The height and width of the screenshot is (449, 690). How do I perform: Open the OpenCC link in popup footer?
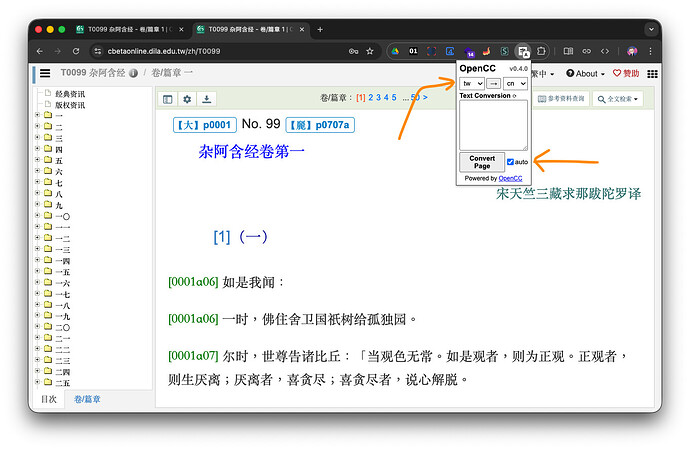click(510, 178)
